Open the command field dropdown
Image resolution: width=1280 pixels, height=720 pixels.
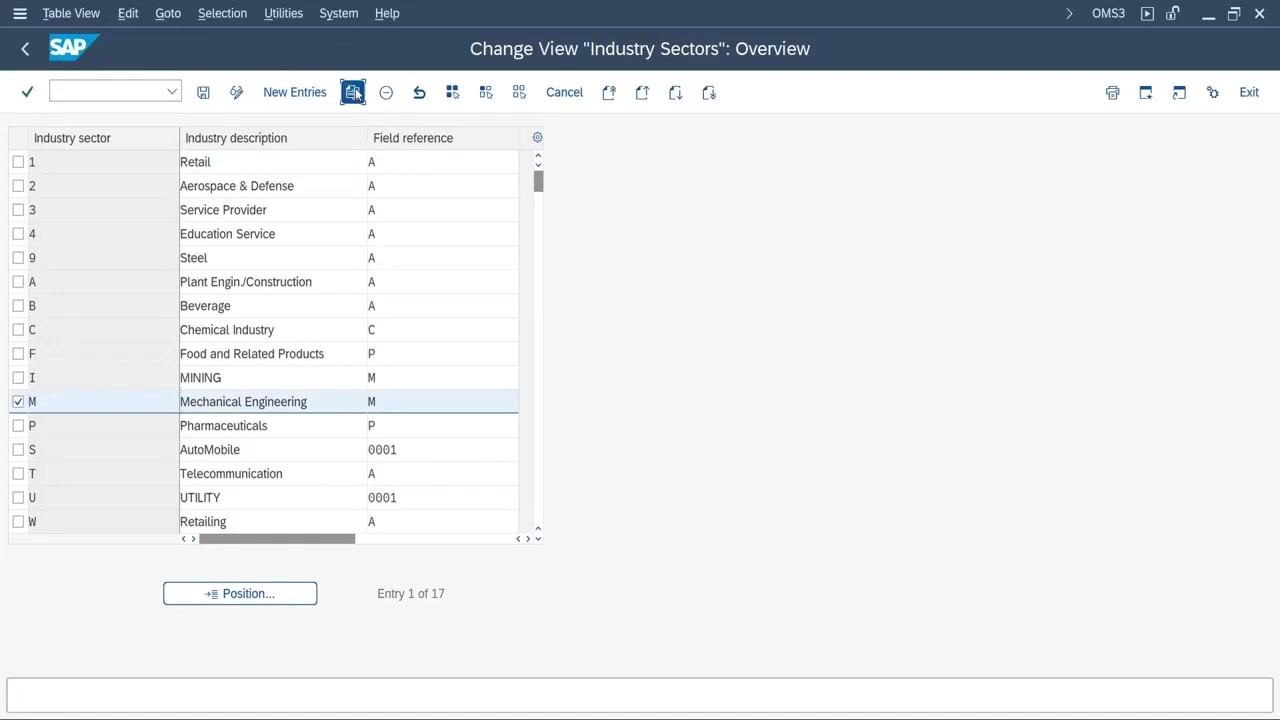(x=172, y=91)
